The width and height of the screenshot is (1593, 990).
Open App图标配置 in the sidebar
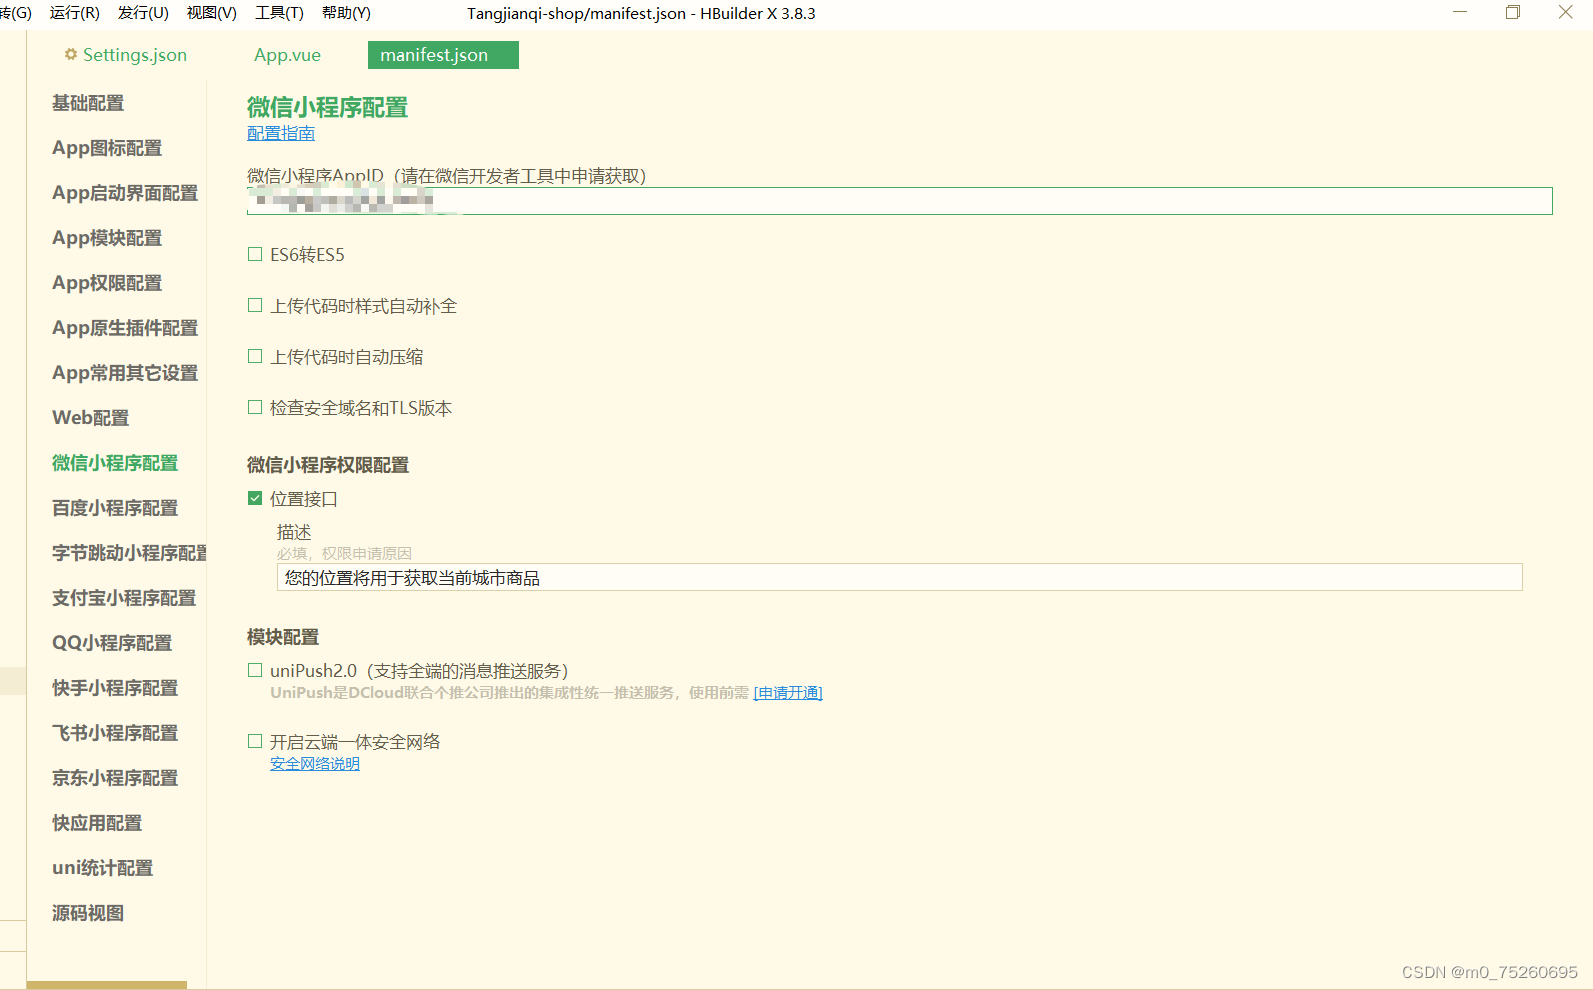tap(107, 148)
